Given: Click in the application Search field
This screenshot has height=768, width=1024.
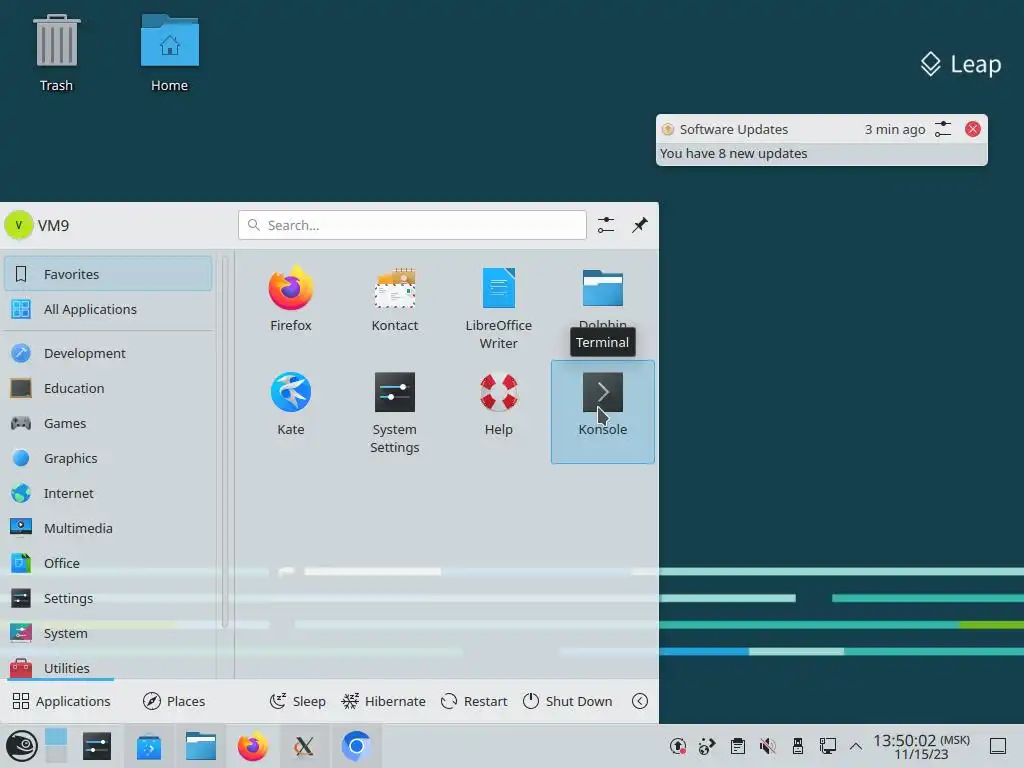Looking at the screenshot, I should (412, 225).
